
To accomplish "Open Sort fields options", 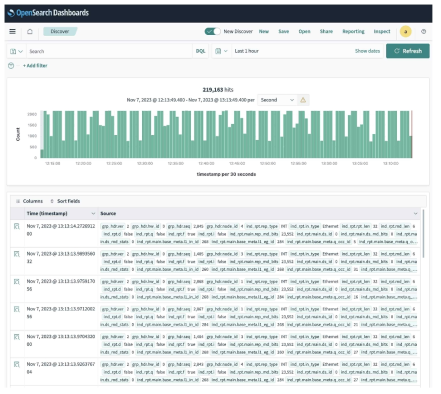I will (x=65, y=201).
